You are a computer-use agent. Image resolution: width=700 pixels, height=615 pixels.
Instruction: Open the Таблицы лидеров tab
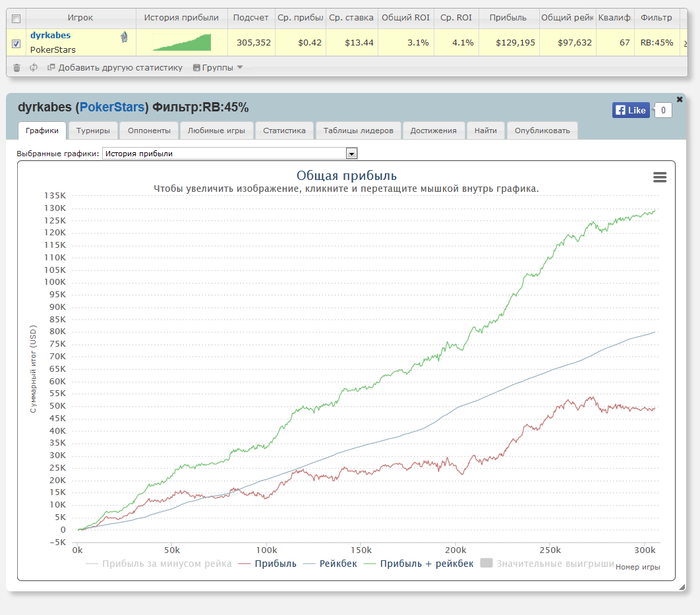pyautogui.click(x=358, y=130)
